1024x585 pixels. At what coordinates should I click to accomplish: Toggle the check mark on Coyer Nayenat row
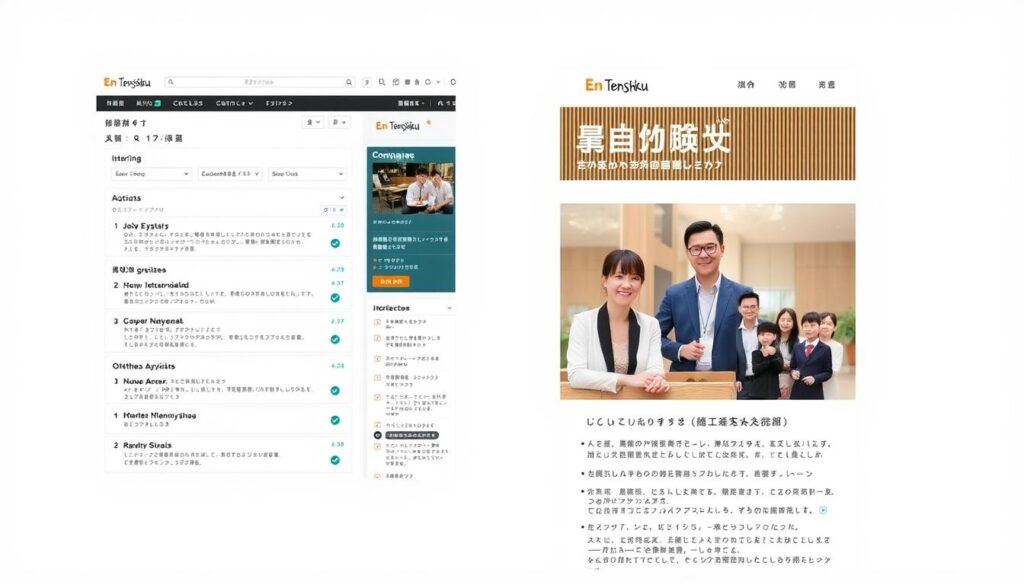(x=335, y=340)
